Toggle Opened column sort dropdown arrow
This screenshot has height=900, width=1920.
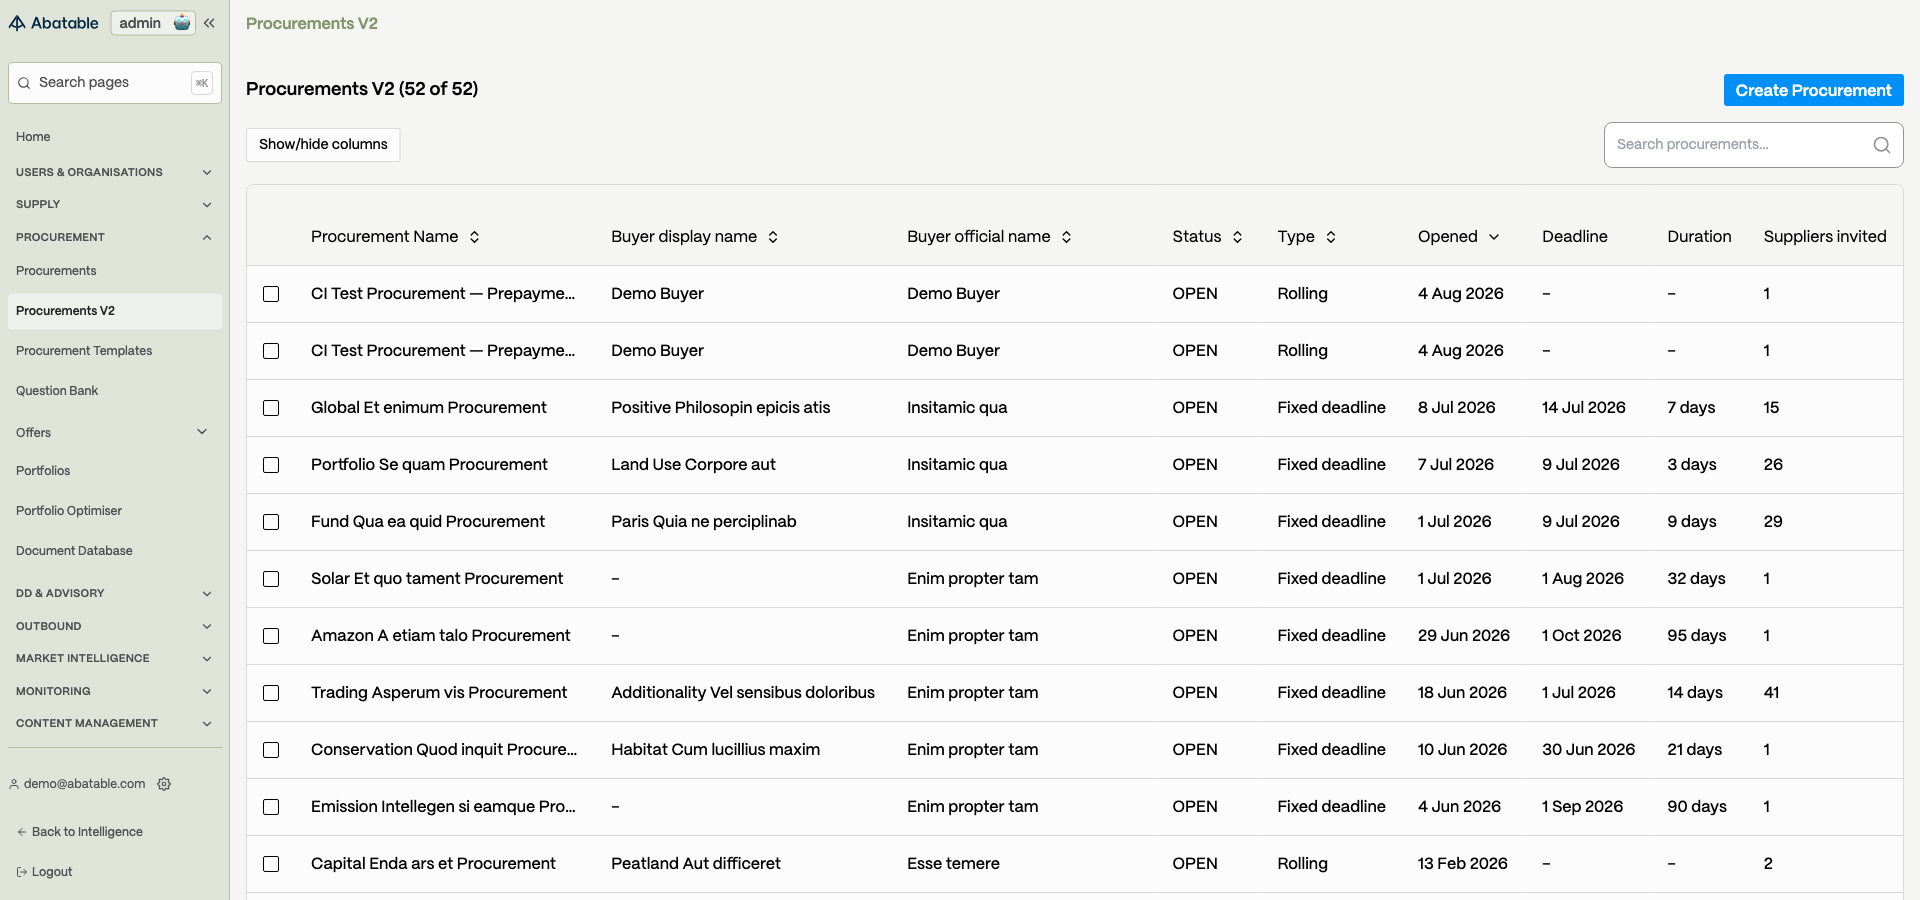(1494, 237)
